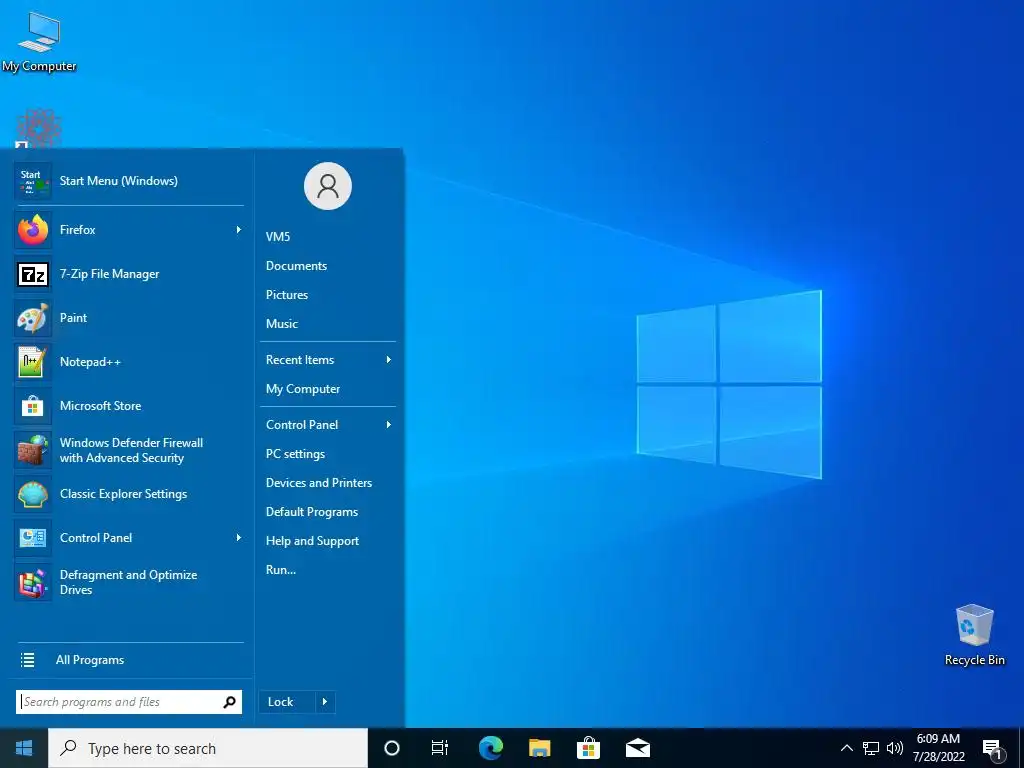Open Classic Explorer Settings shell icon

coord(33,494)
